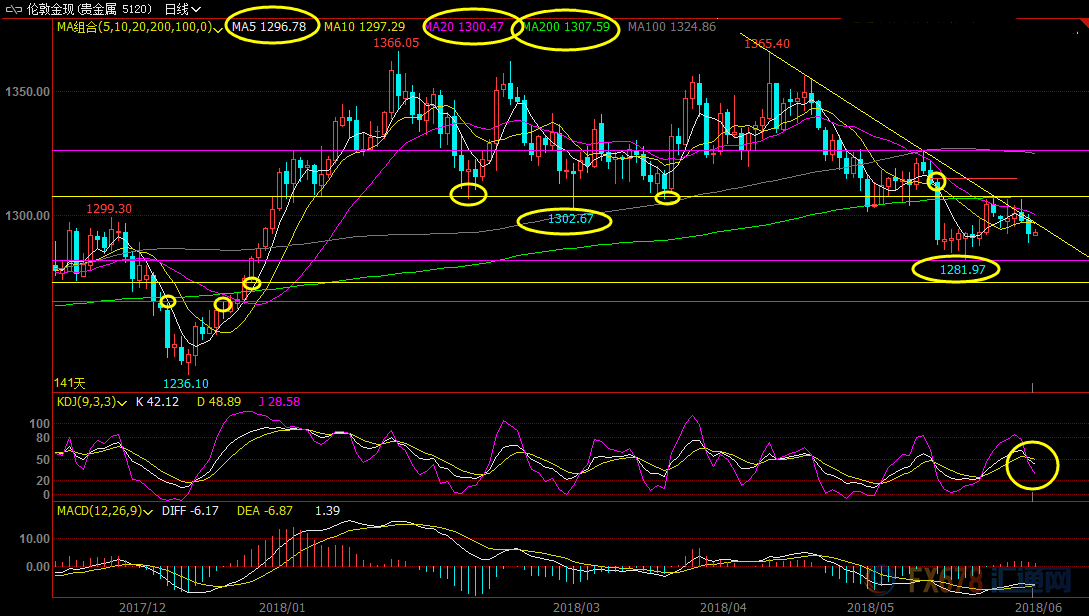Select the MA10 1297.29 readout
Viewport: 1089px width, 616px height.
coord(365,27)
